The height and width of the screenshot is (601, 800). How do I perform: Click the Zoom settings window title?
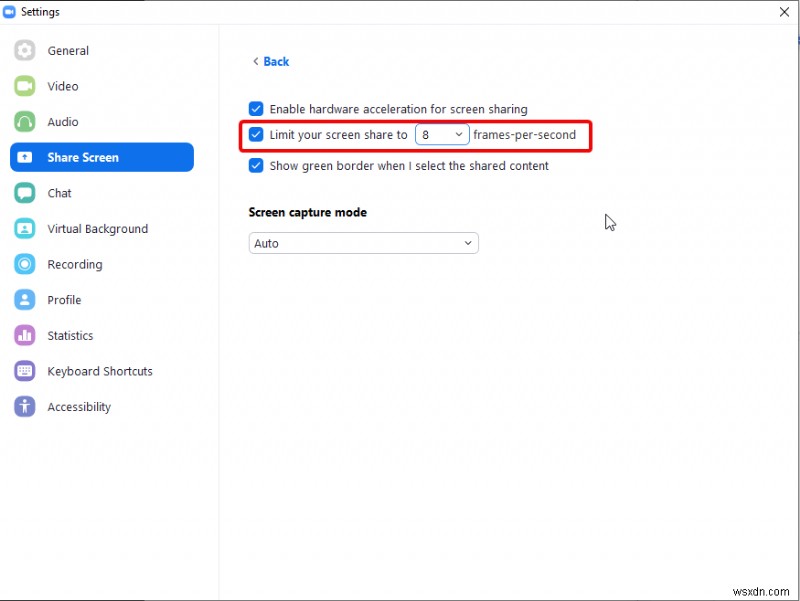42,11
